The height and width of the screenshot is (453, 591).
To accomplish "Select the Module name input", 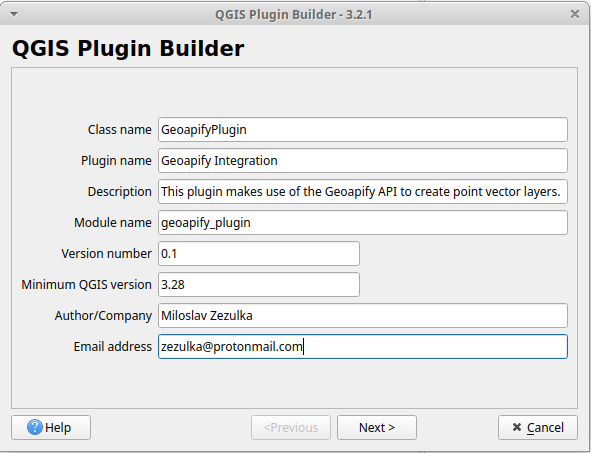I will pyautogui.click(x=363, y=223).
